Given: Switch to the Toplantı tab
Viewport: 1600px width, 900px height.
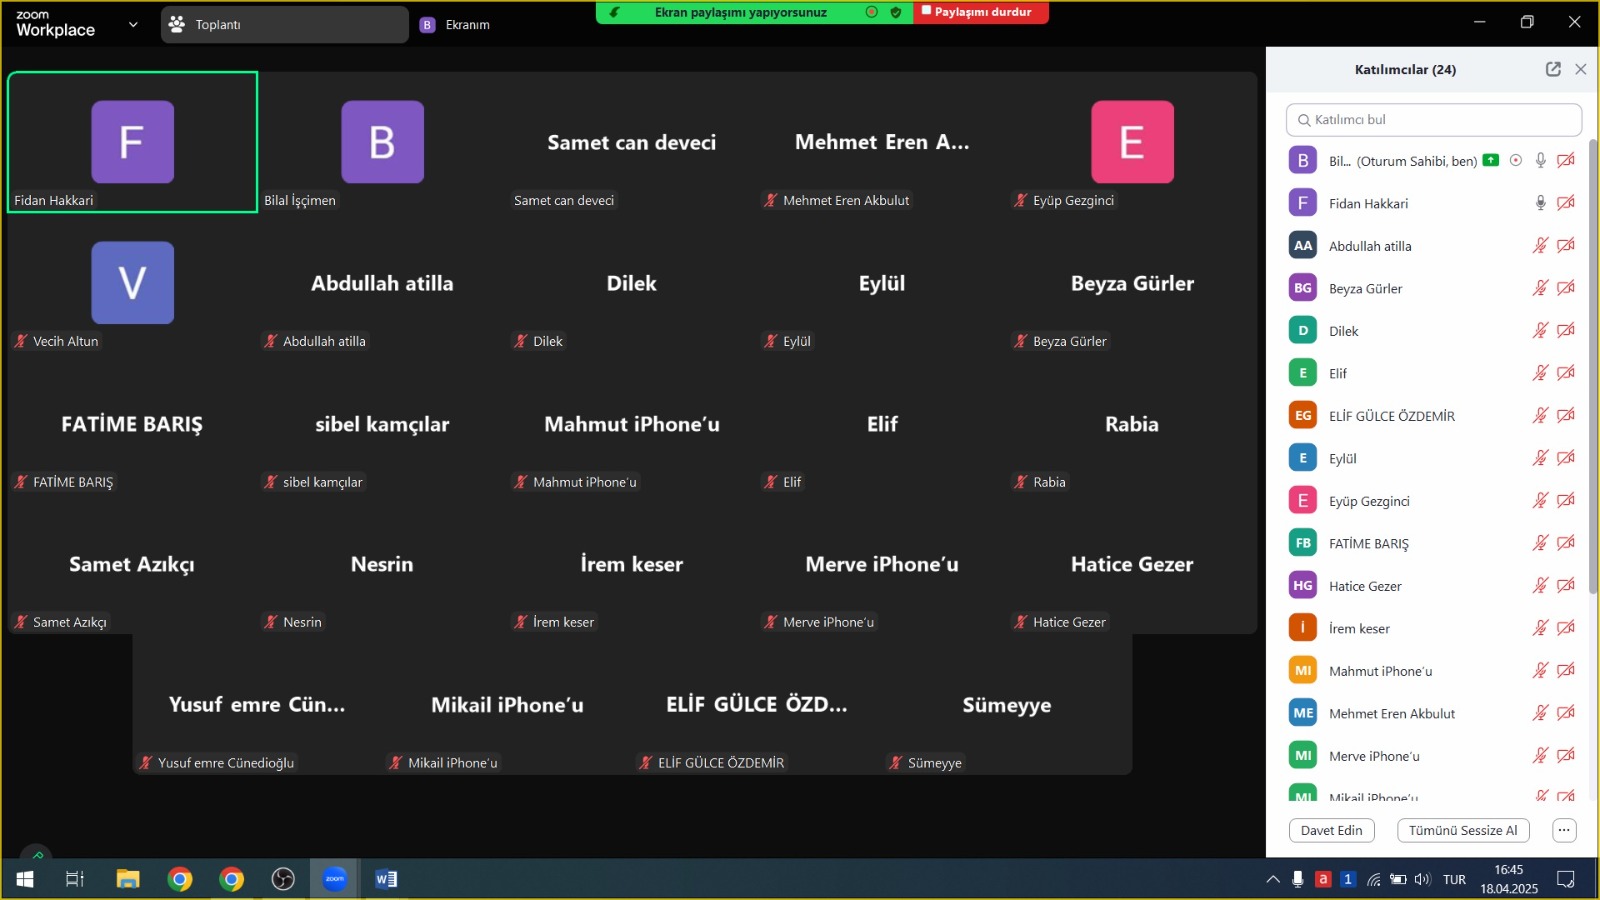Looking at the screenshot, I should click(284, 24).
